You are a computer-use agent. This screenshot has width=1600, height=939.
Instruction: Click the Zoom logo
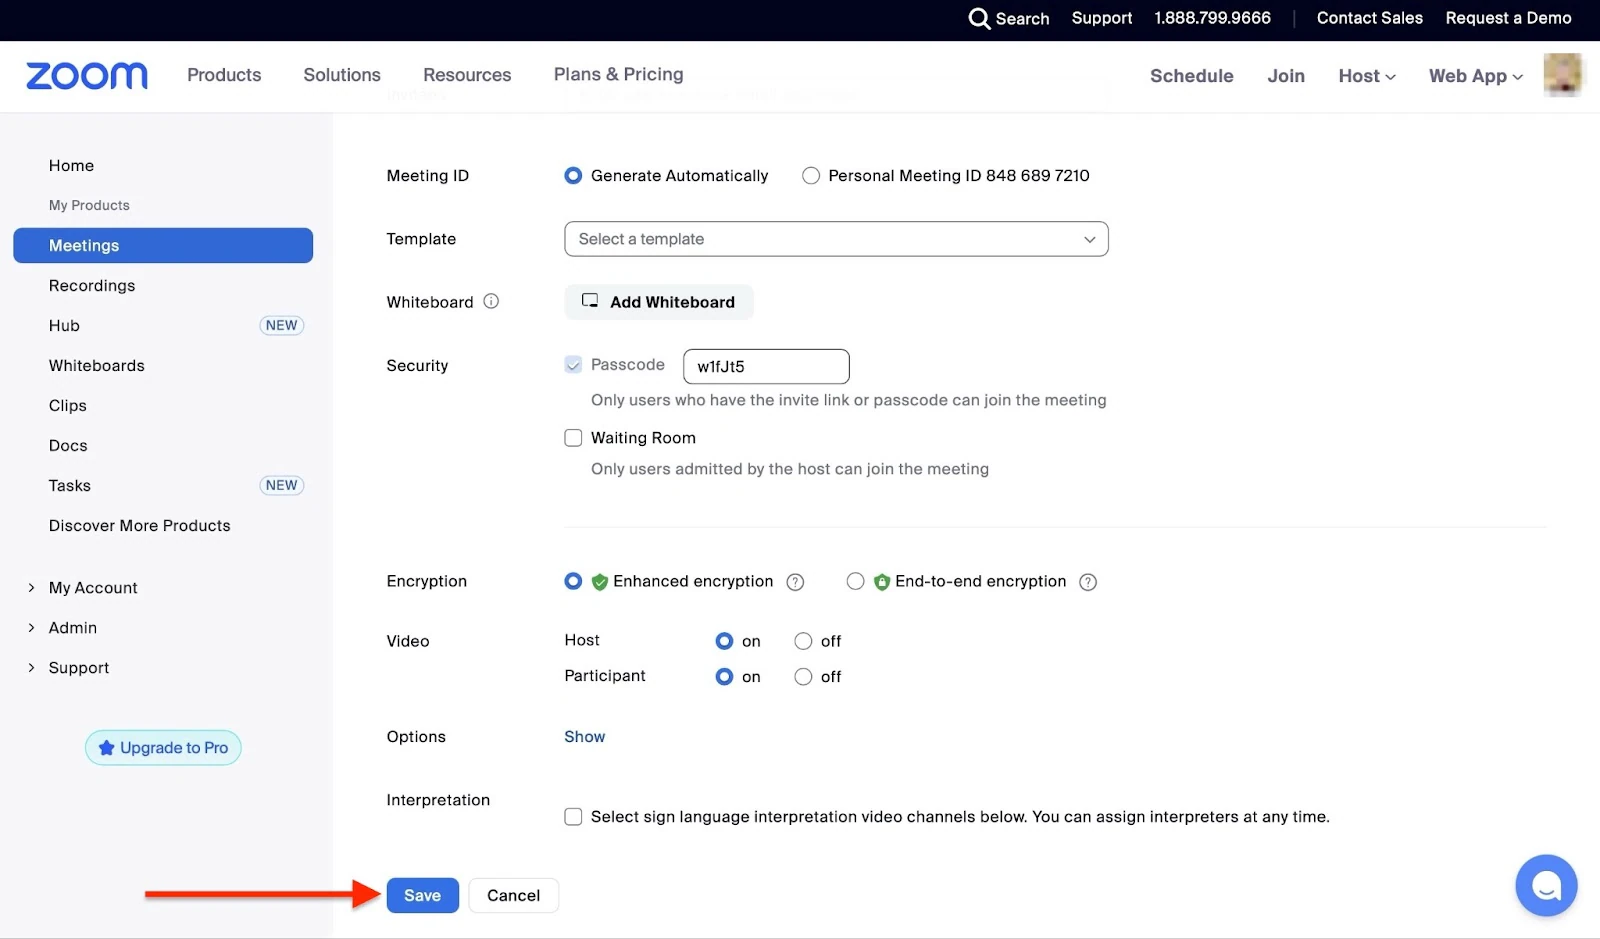tap(87, 76)
